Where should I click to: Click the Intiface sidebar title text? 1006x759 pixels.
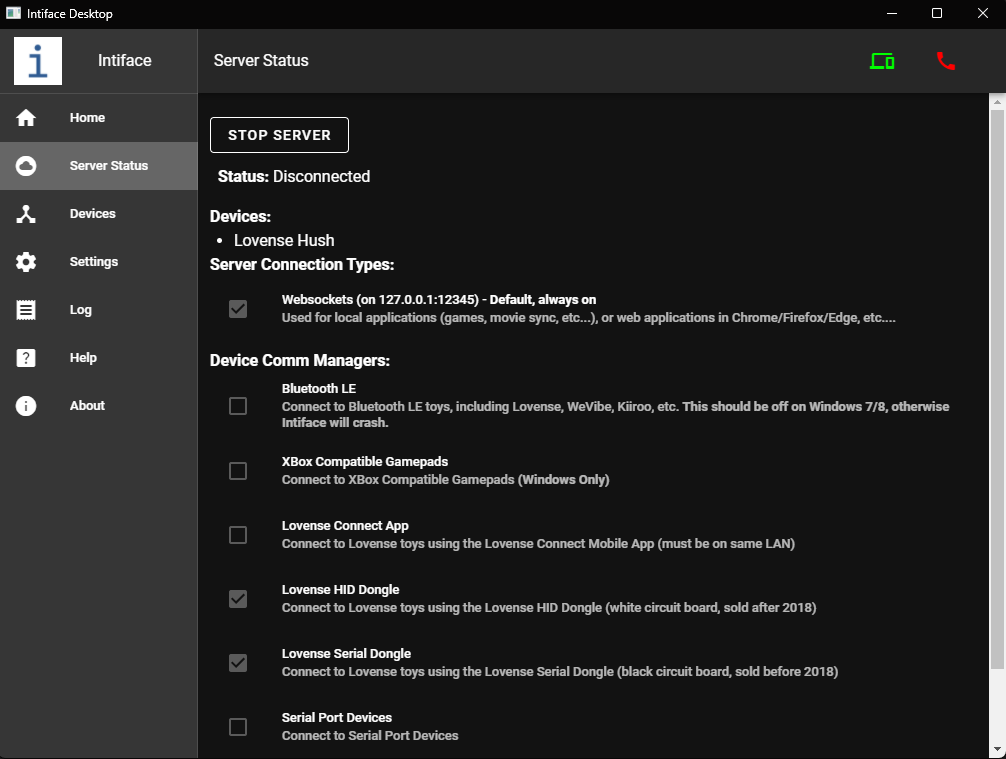point(124,61)
